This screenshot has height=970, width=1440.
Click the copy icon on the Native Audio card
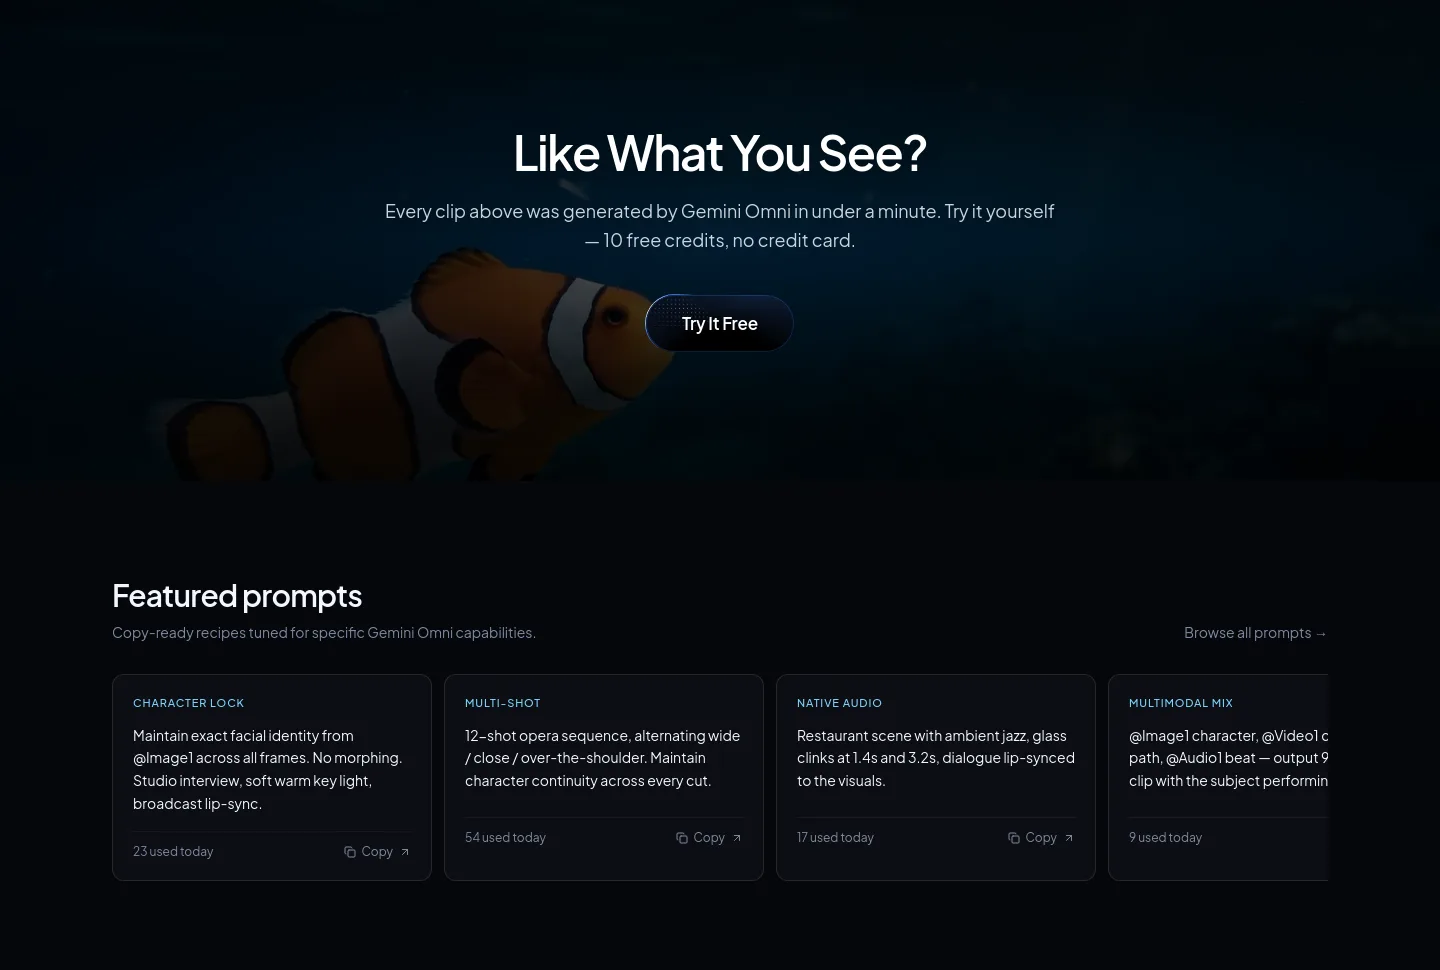[x=1014, y=838]
